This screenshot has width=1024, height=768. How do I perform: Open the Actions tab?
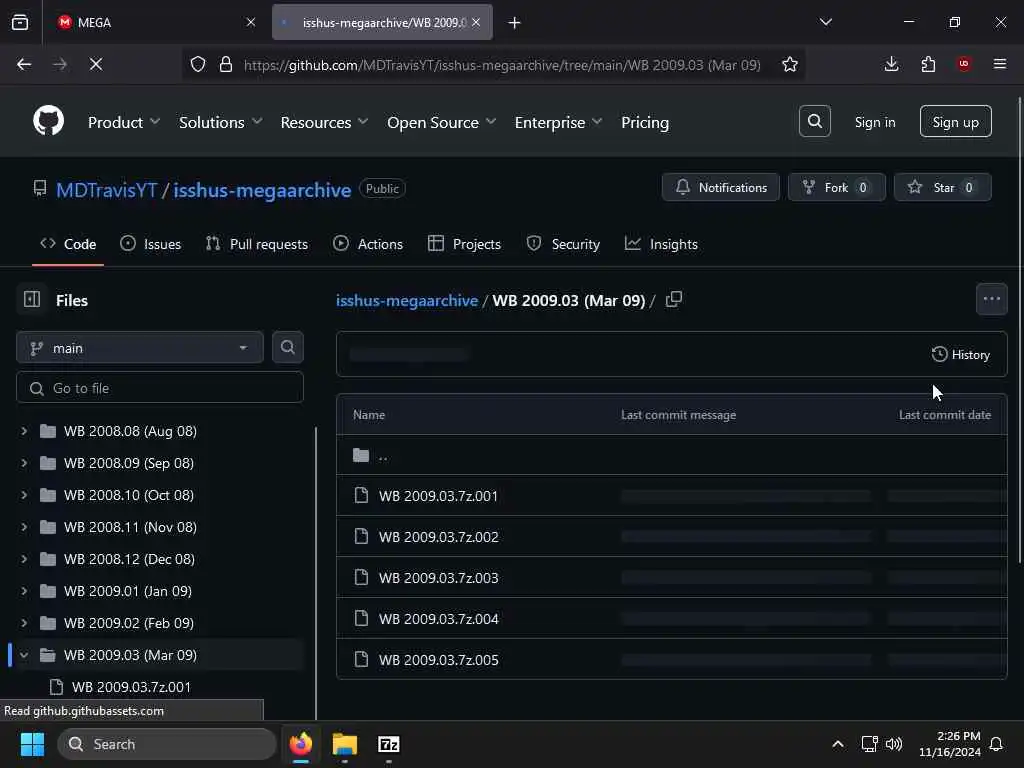(368, 244)
